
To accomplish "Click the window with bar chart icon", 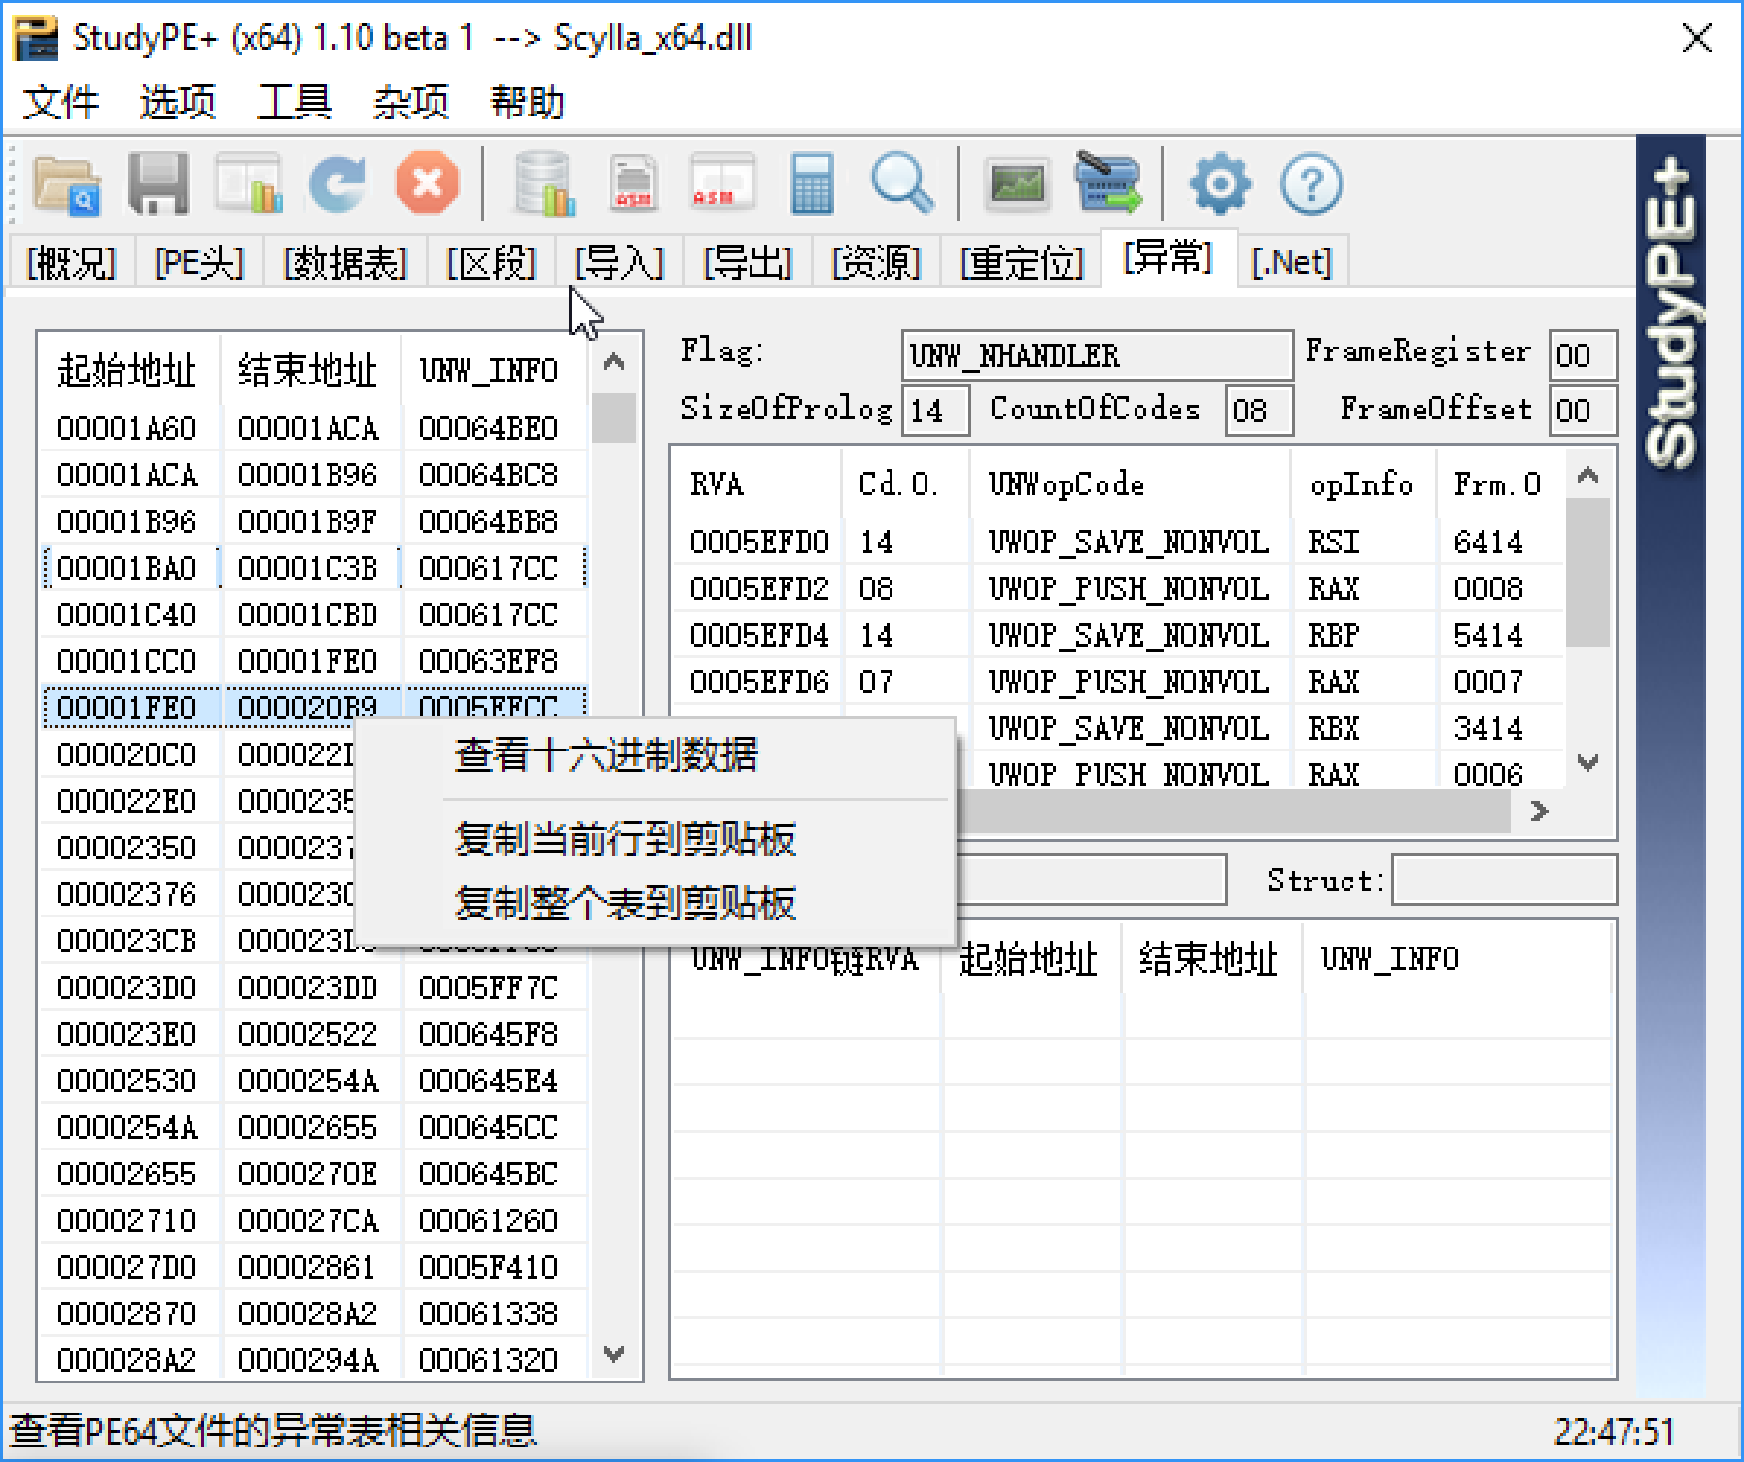I will coord(248,184).
